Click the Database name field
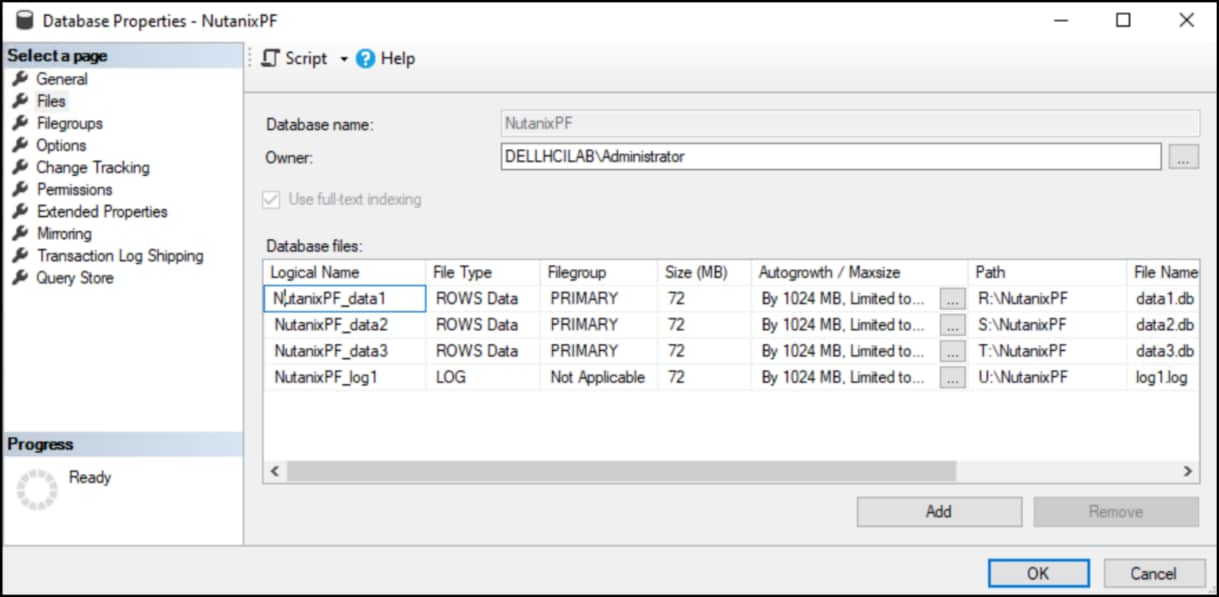1219x597 pixels. pyautogui.click(x=849, y=124)
